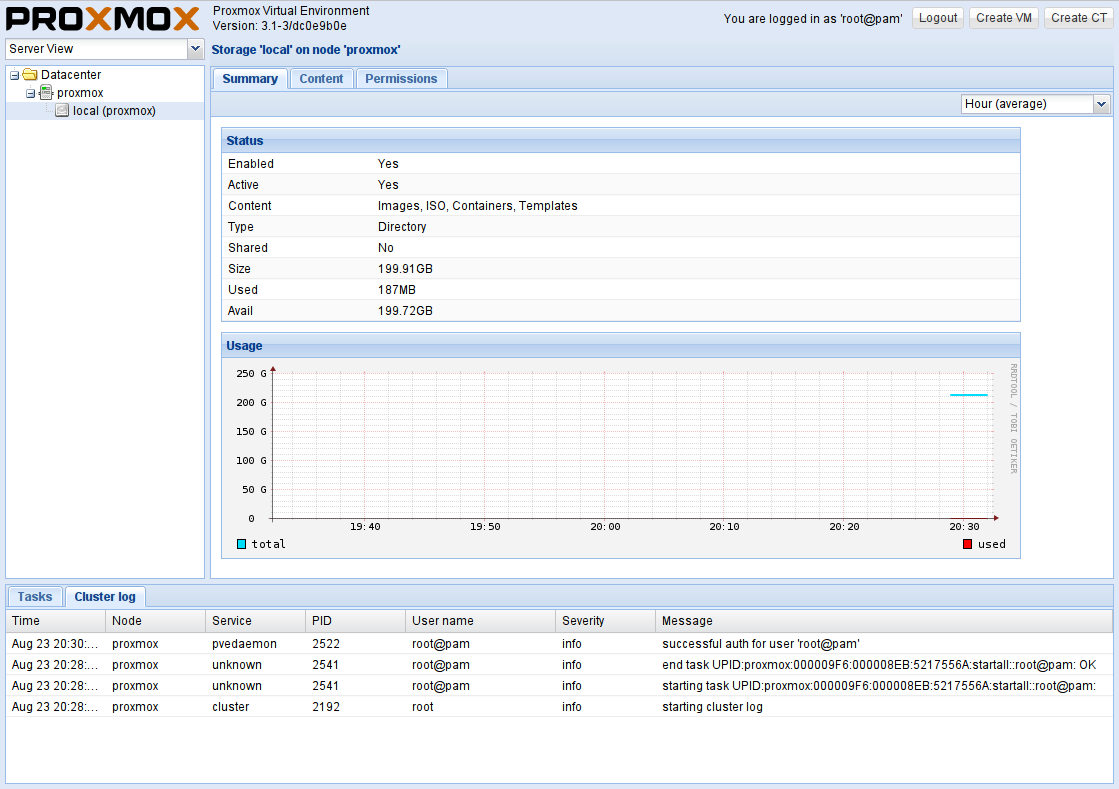The height and width of the screenshot is (789, 1119).
Task: Sort by the Severity column header
Action: 606,621
